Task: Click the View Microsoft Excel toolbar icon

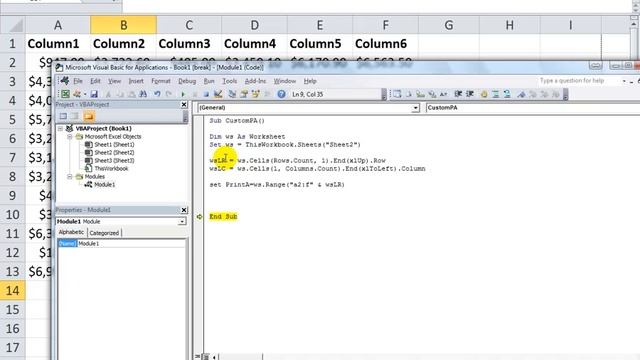Action: pyautogui.click(x=65, y=94)
